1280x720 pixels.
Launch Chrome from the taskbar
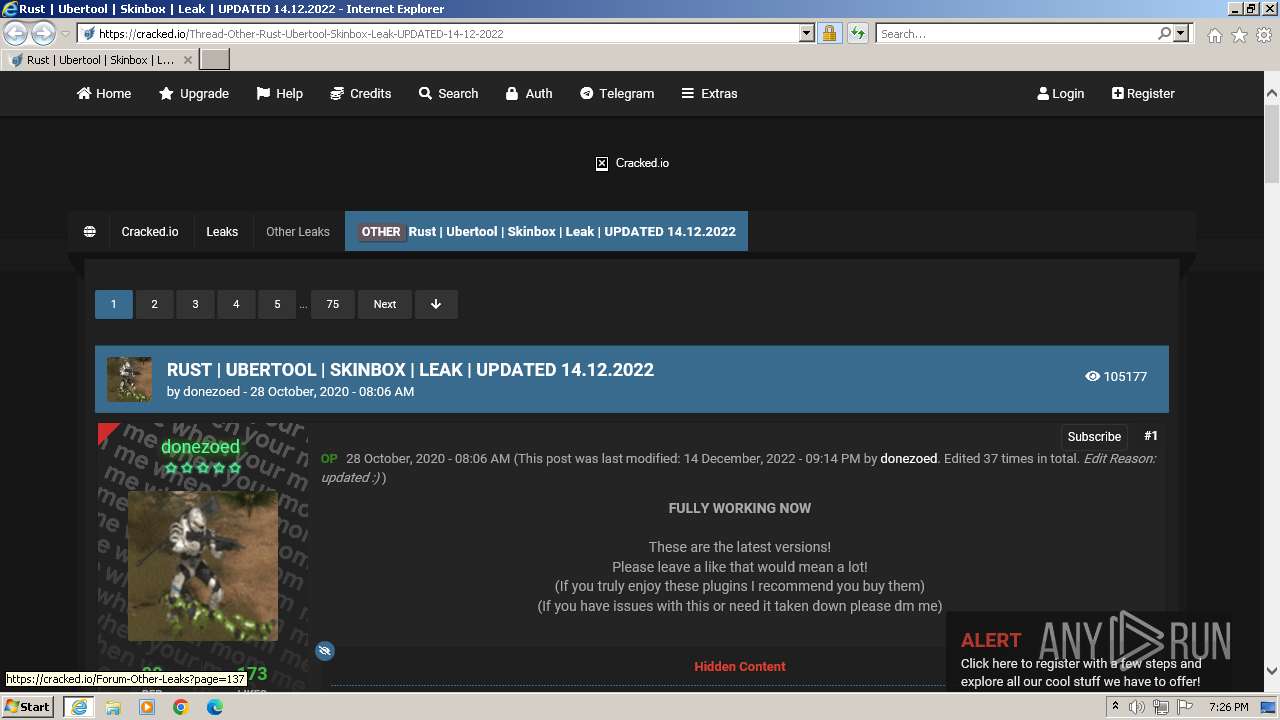coord(181,707)
